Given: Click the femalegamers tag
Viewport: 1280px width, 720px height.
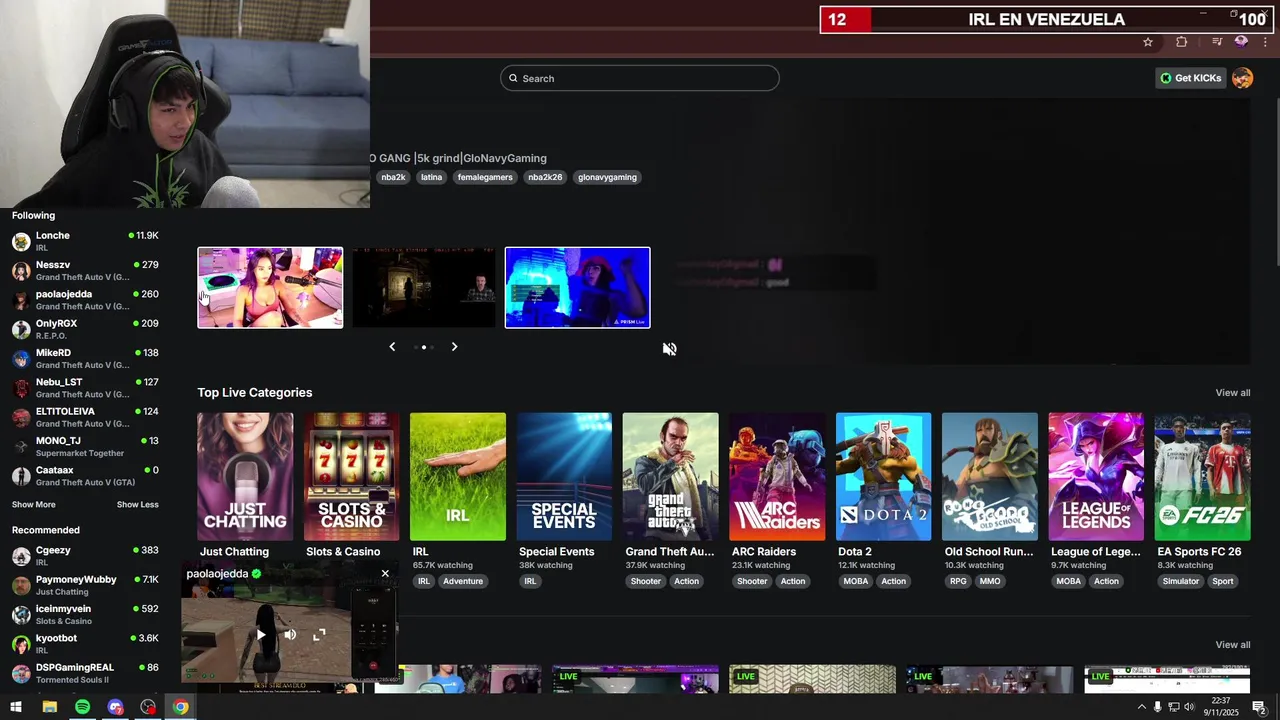Looking at the screenshot, I should point(485,177).
